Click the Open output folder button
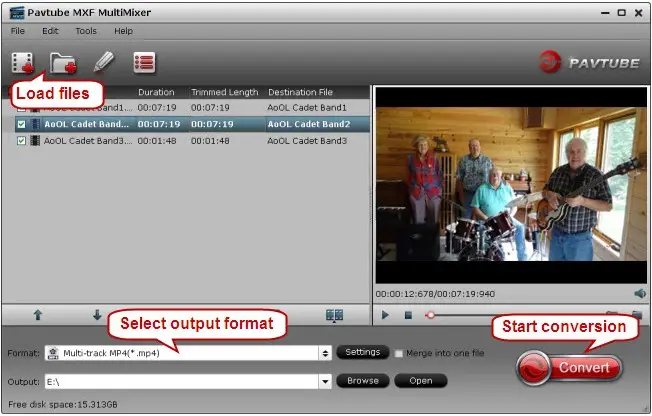652x416 pixels. pos(420,381)
